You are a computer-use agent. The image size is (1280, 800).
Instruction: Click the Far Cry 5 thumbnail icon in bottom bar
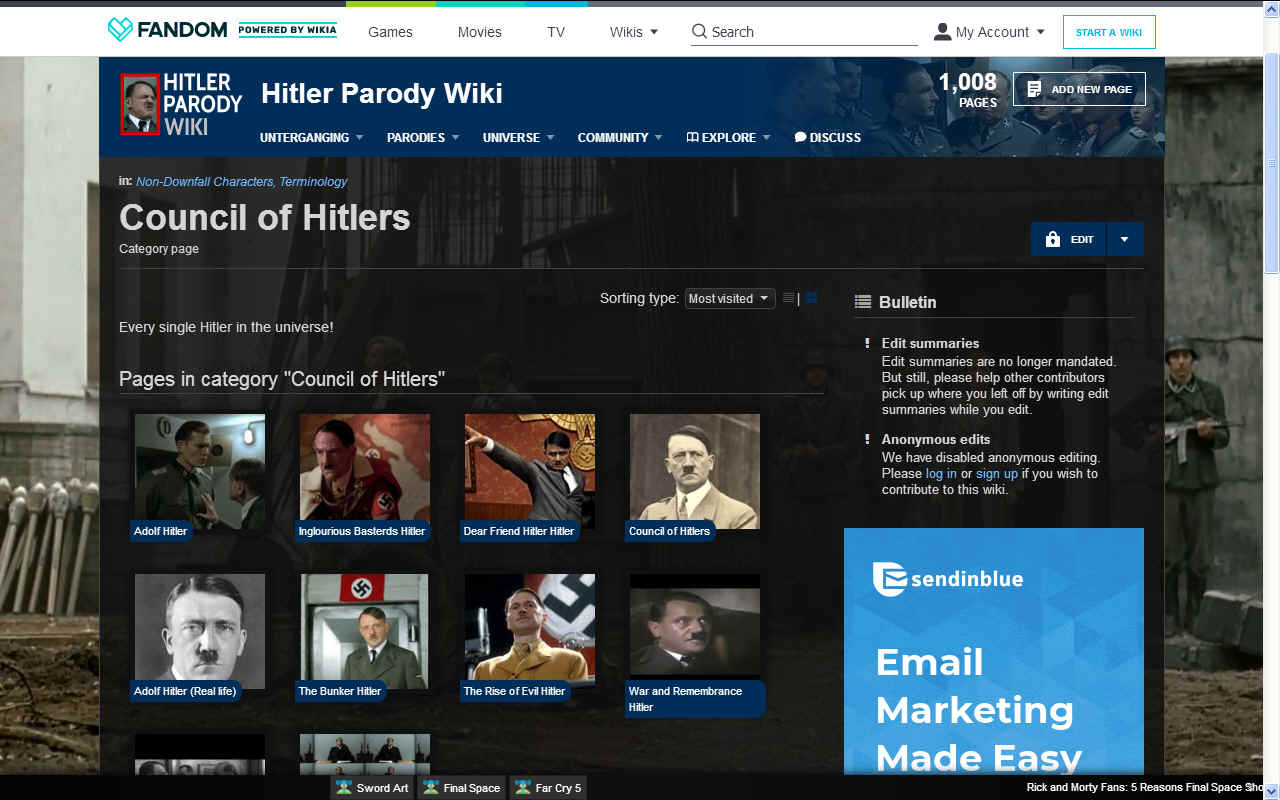(x=523, y=787)
